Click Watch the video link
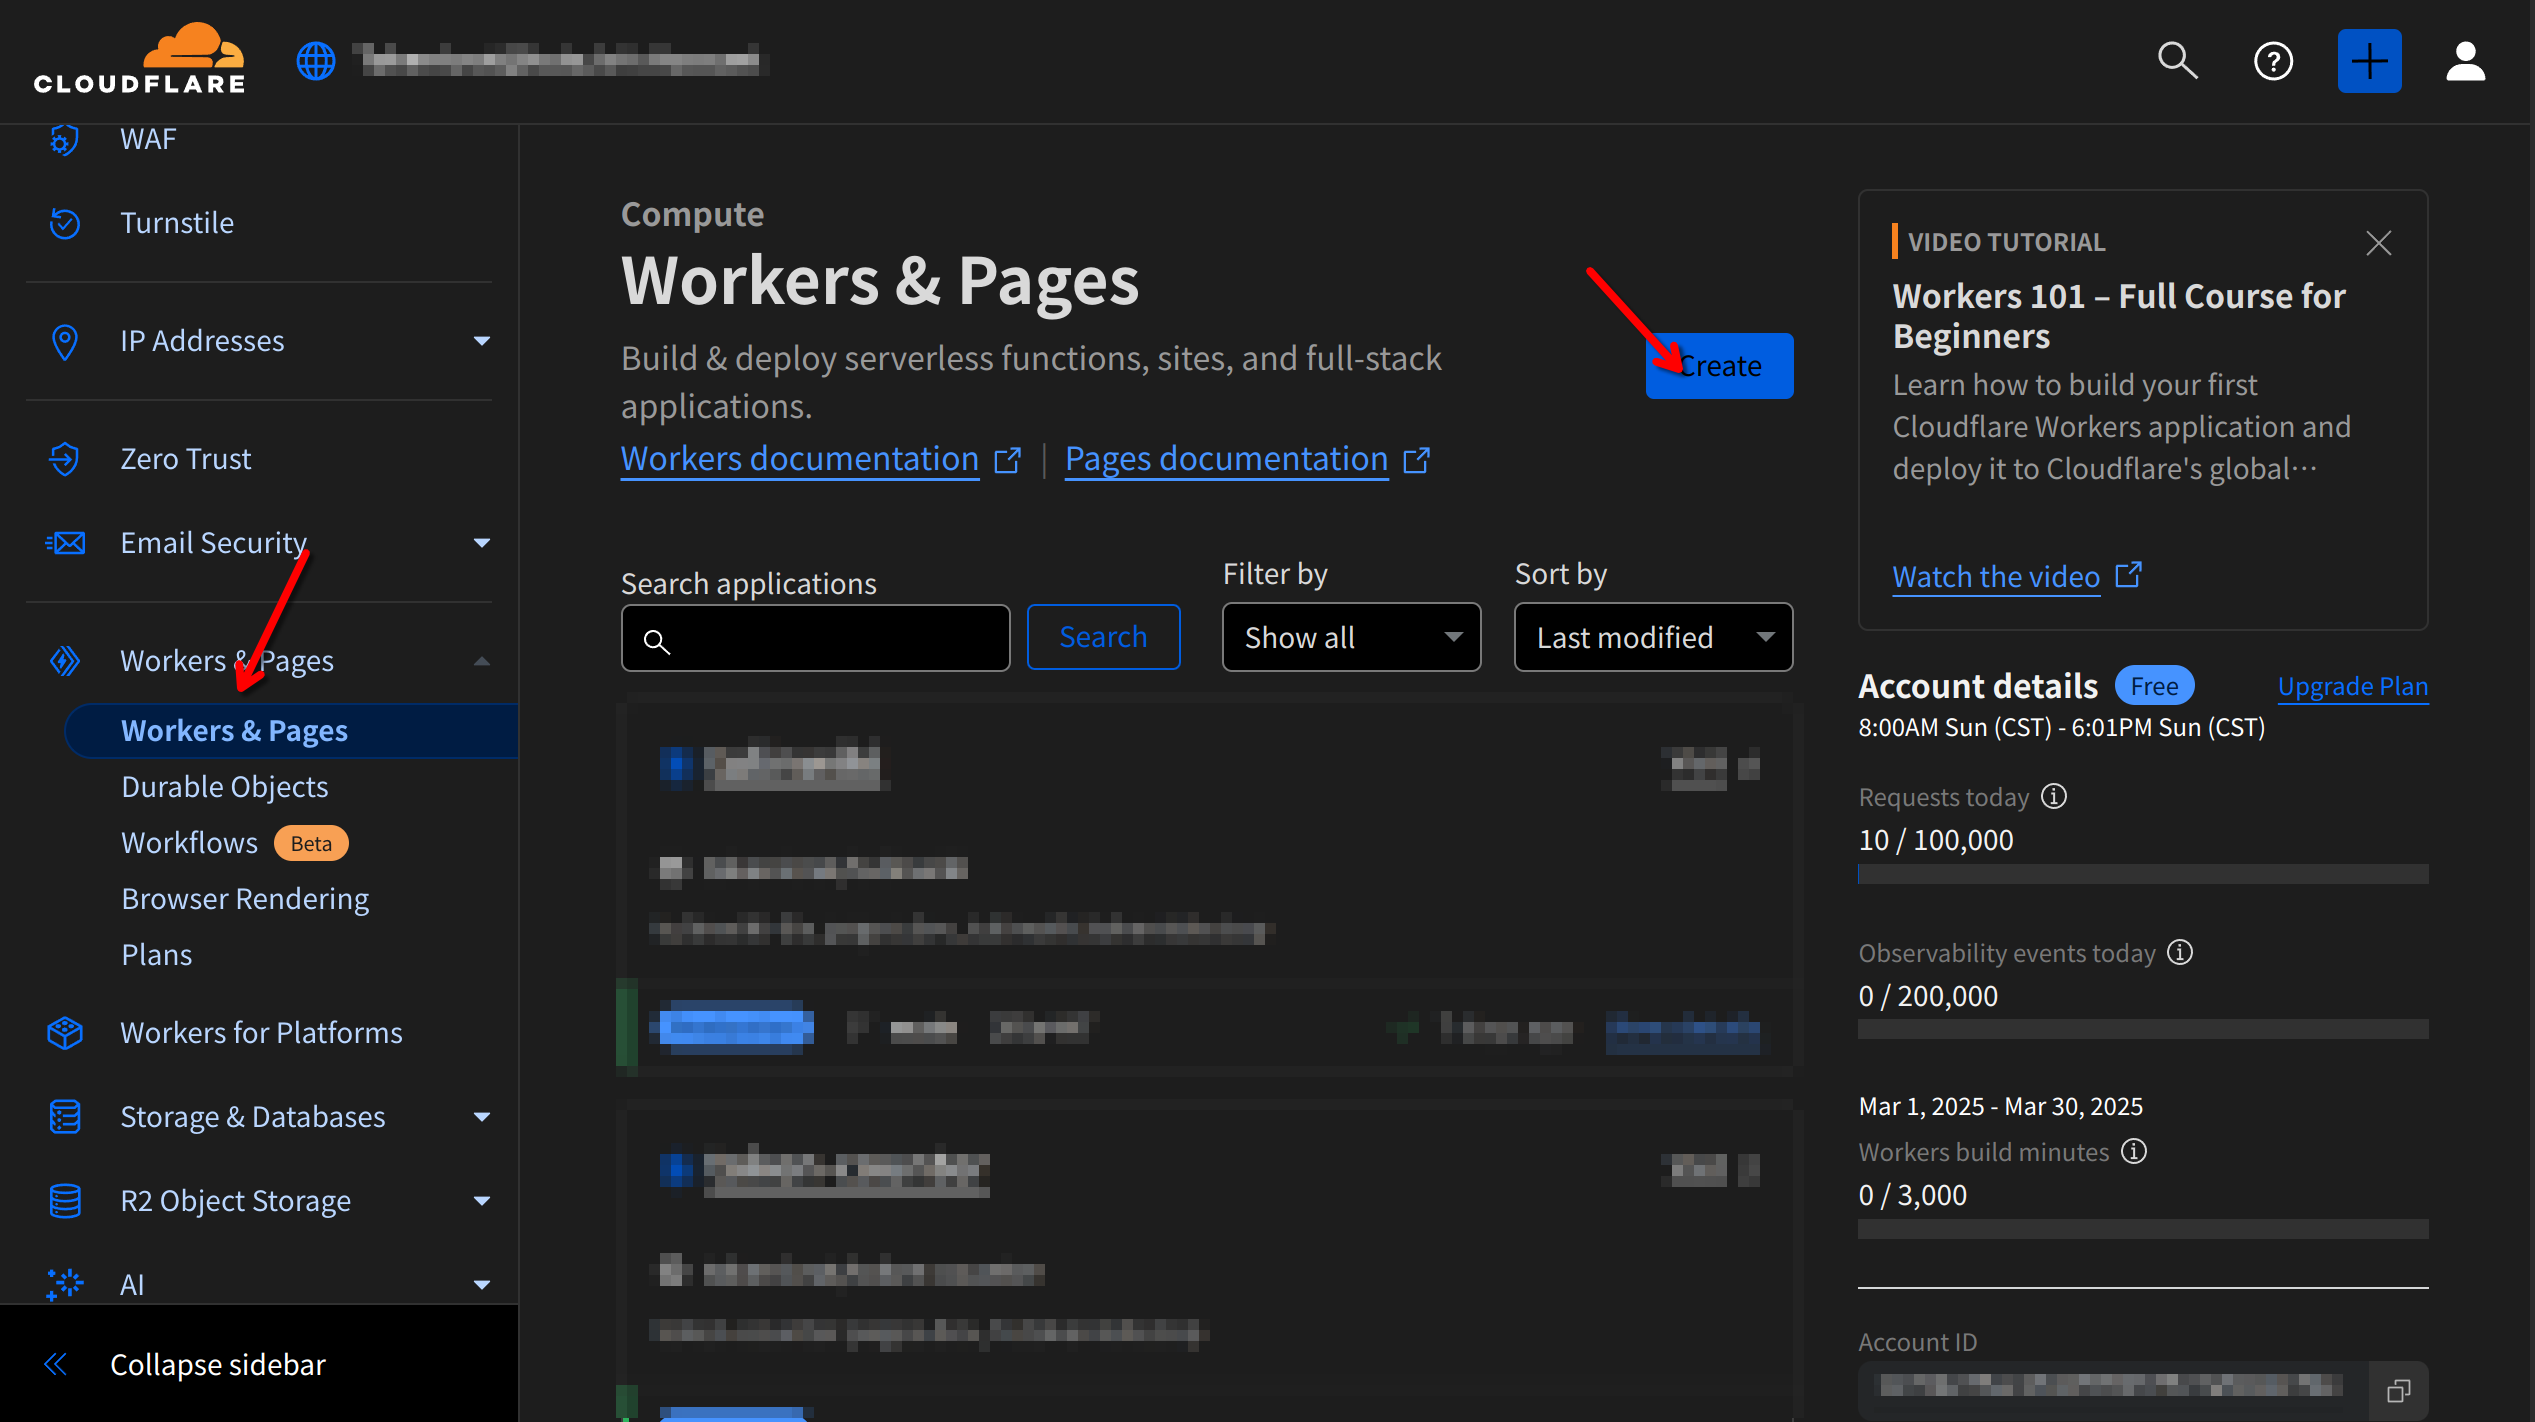Screen dimensions: 2535x1422 (x=1996, y=577)
